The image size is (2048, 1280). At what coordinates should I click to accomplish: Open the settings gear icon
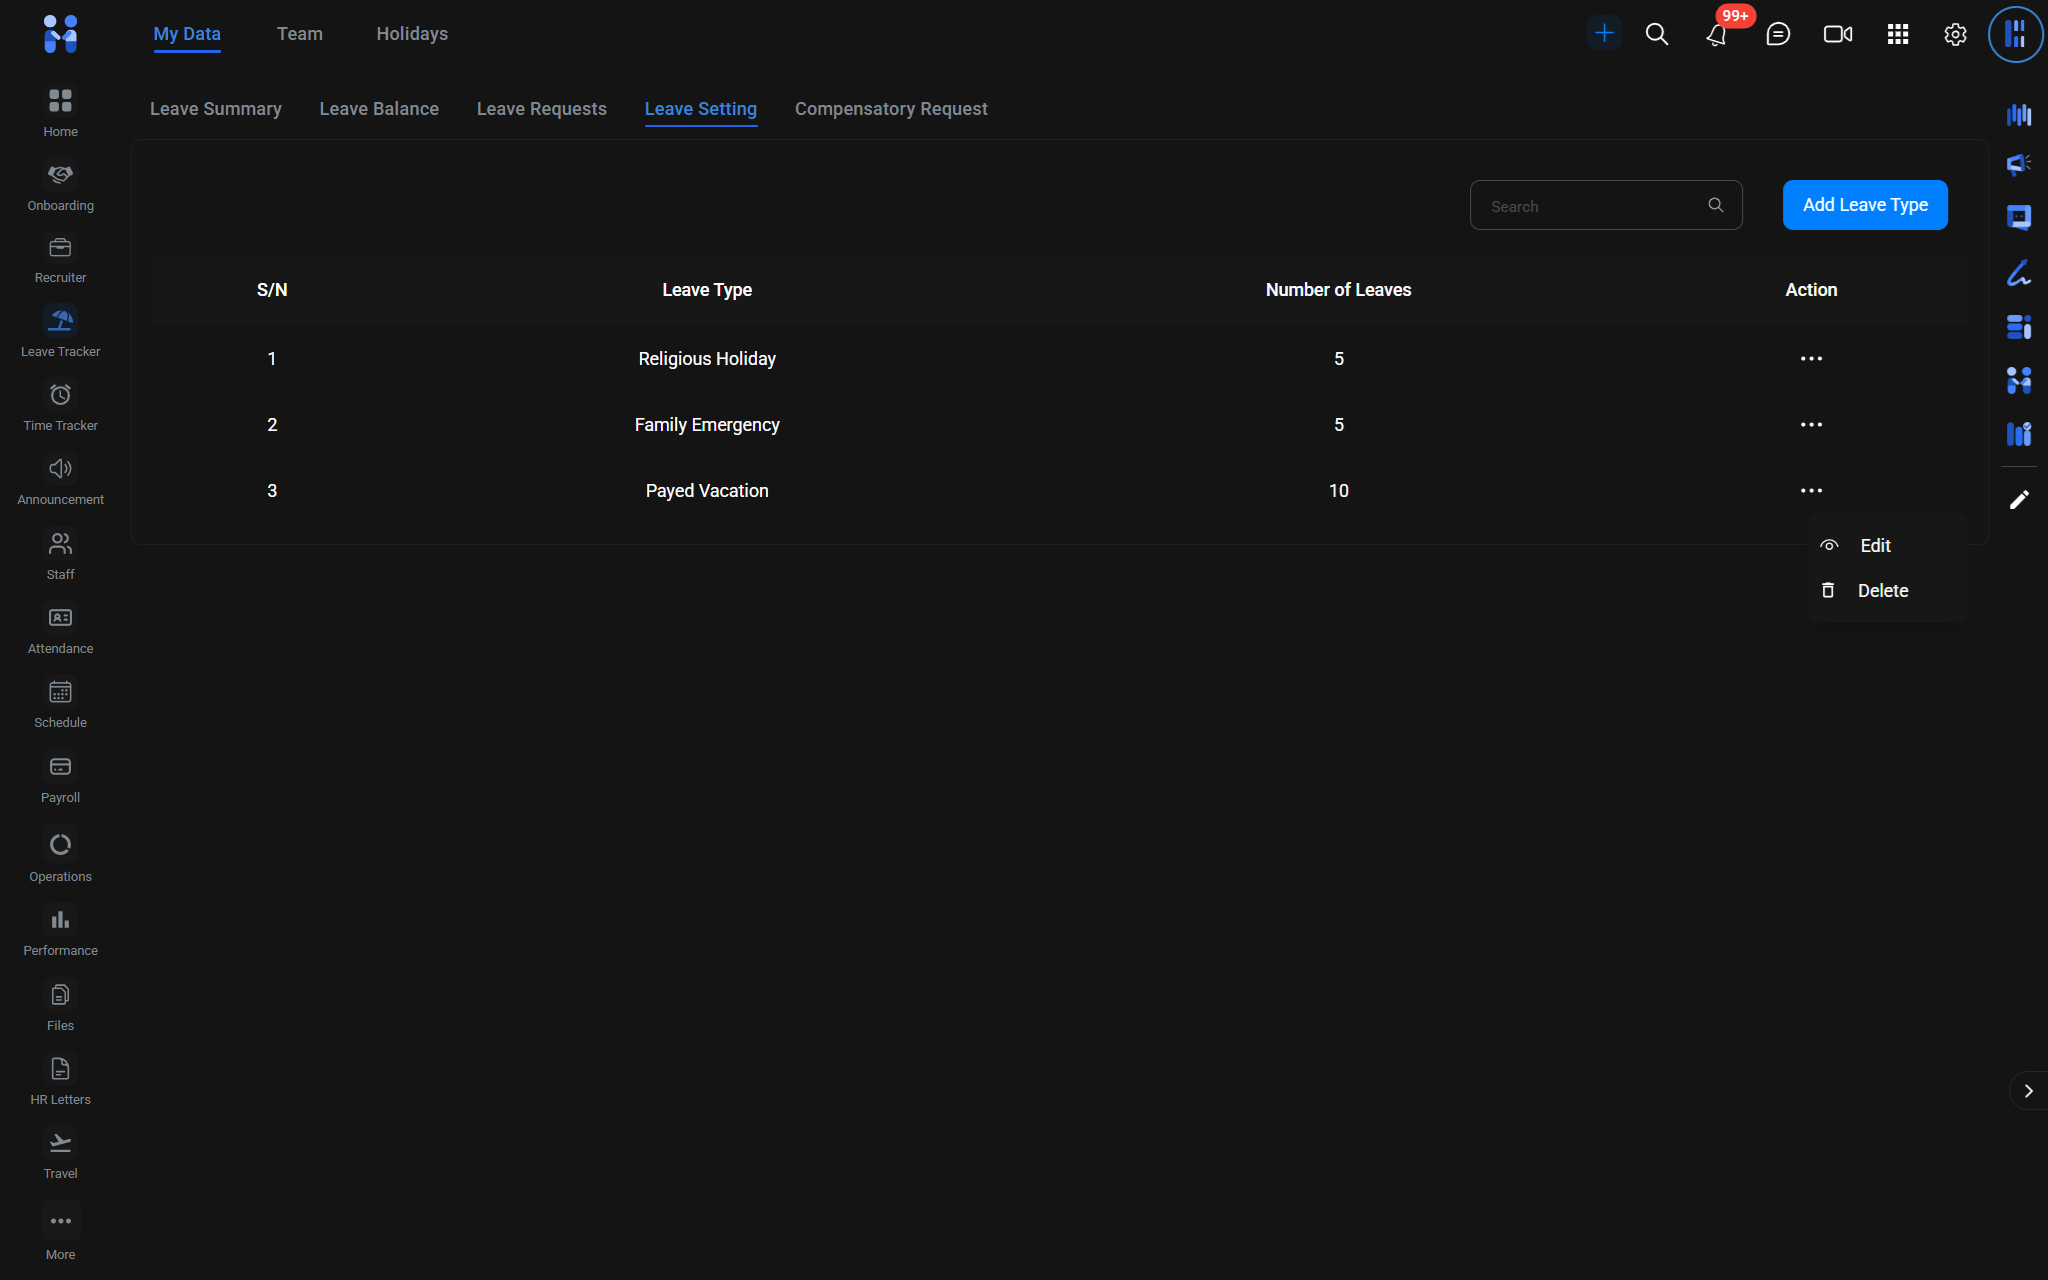point(1955,34)
